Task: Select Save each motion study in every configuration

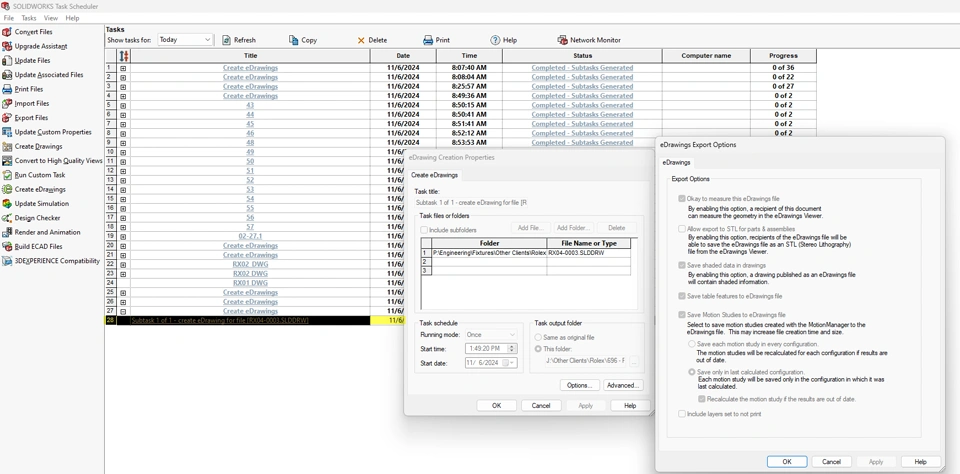Action: 692,344
